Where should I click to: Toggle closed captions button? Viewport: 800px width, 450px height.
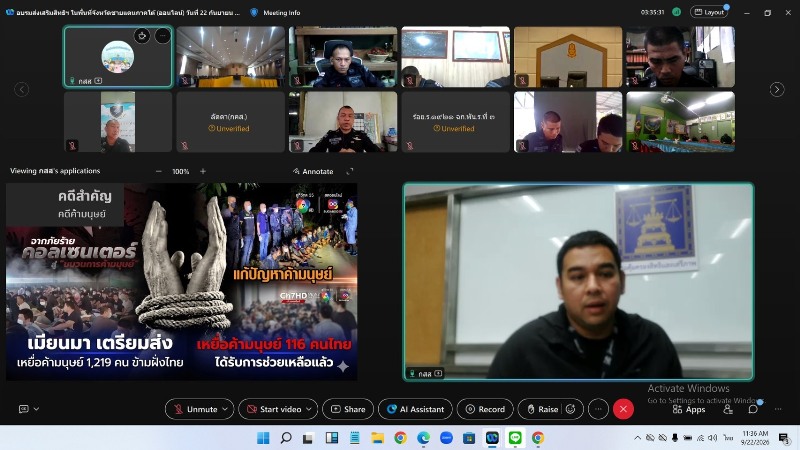click(23, 409)
